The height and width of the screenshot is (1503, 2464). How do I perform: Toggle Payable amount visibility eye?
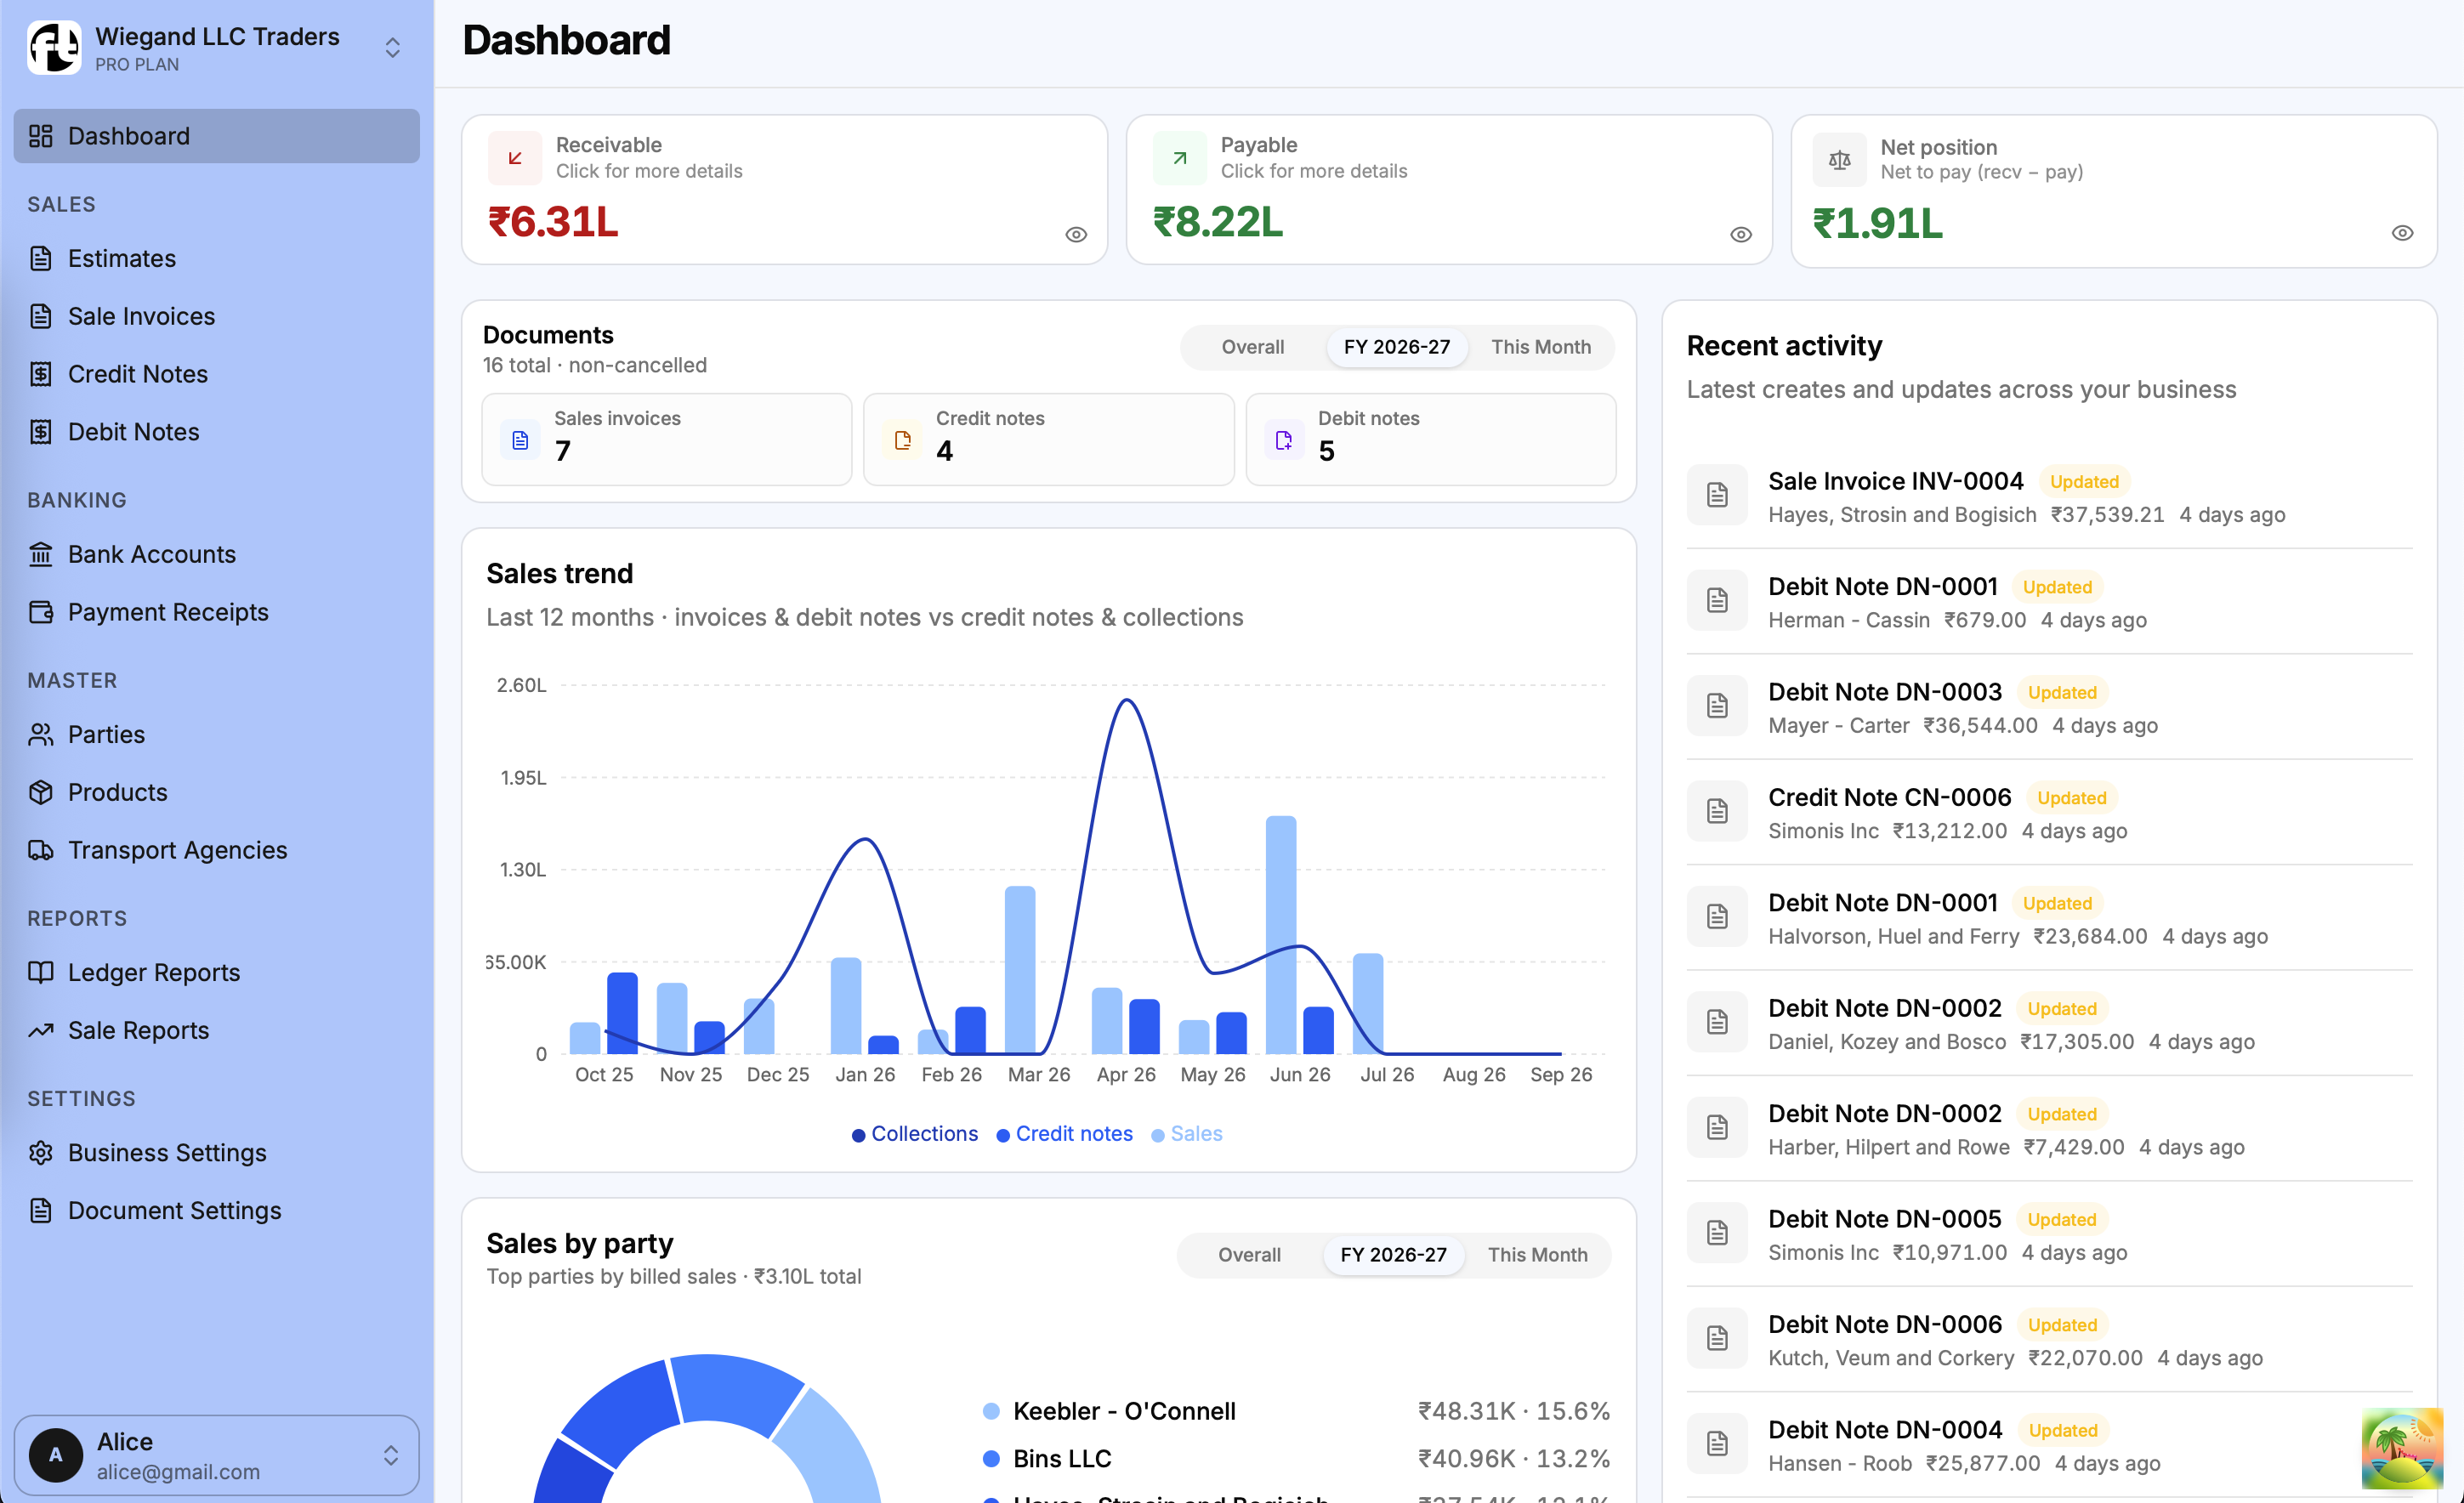tap(1741, 235)
